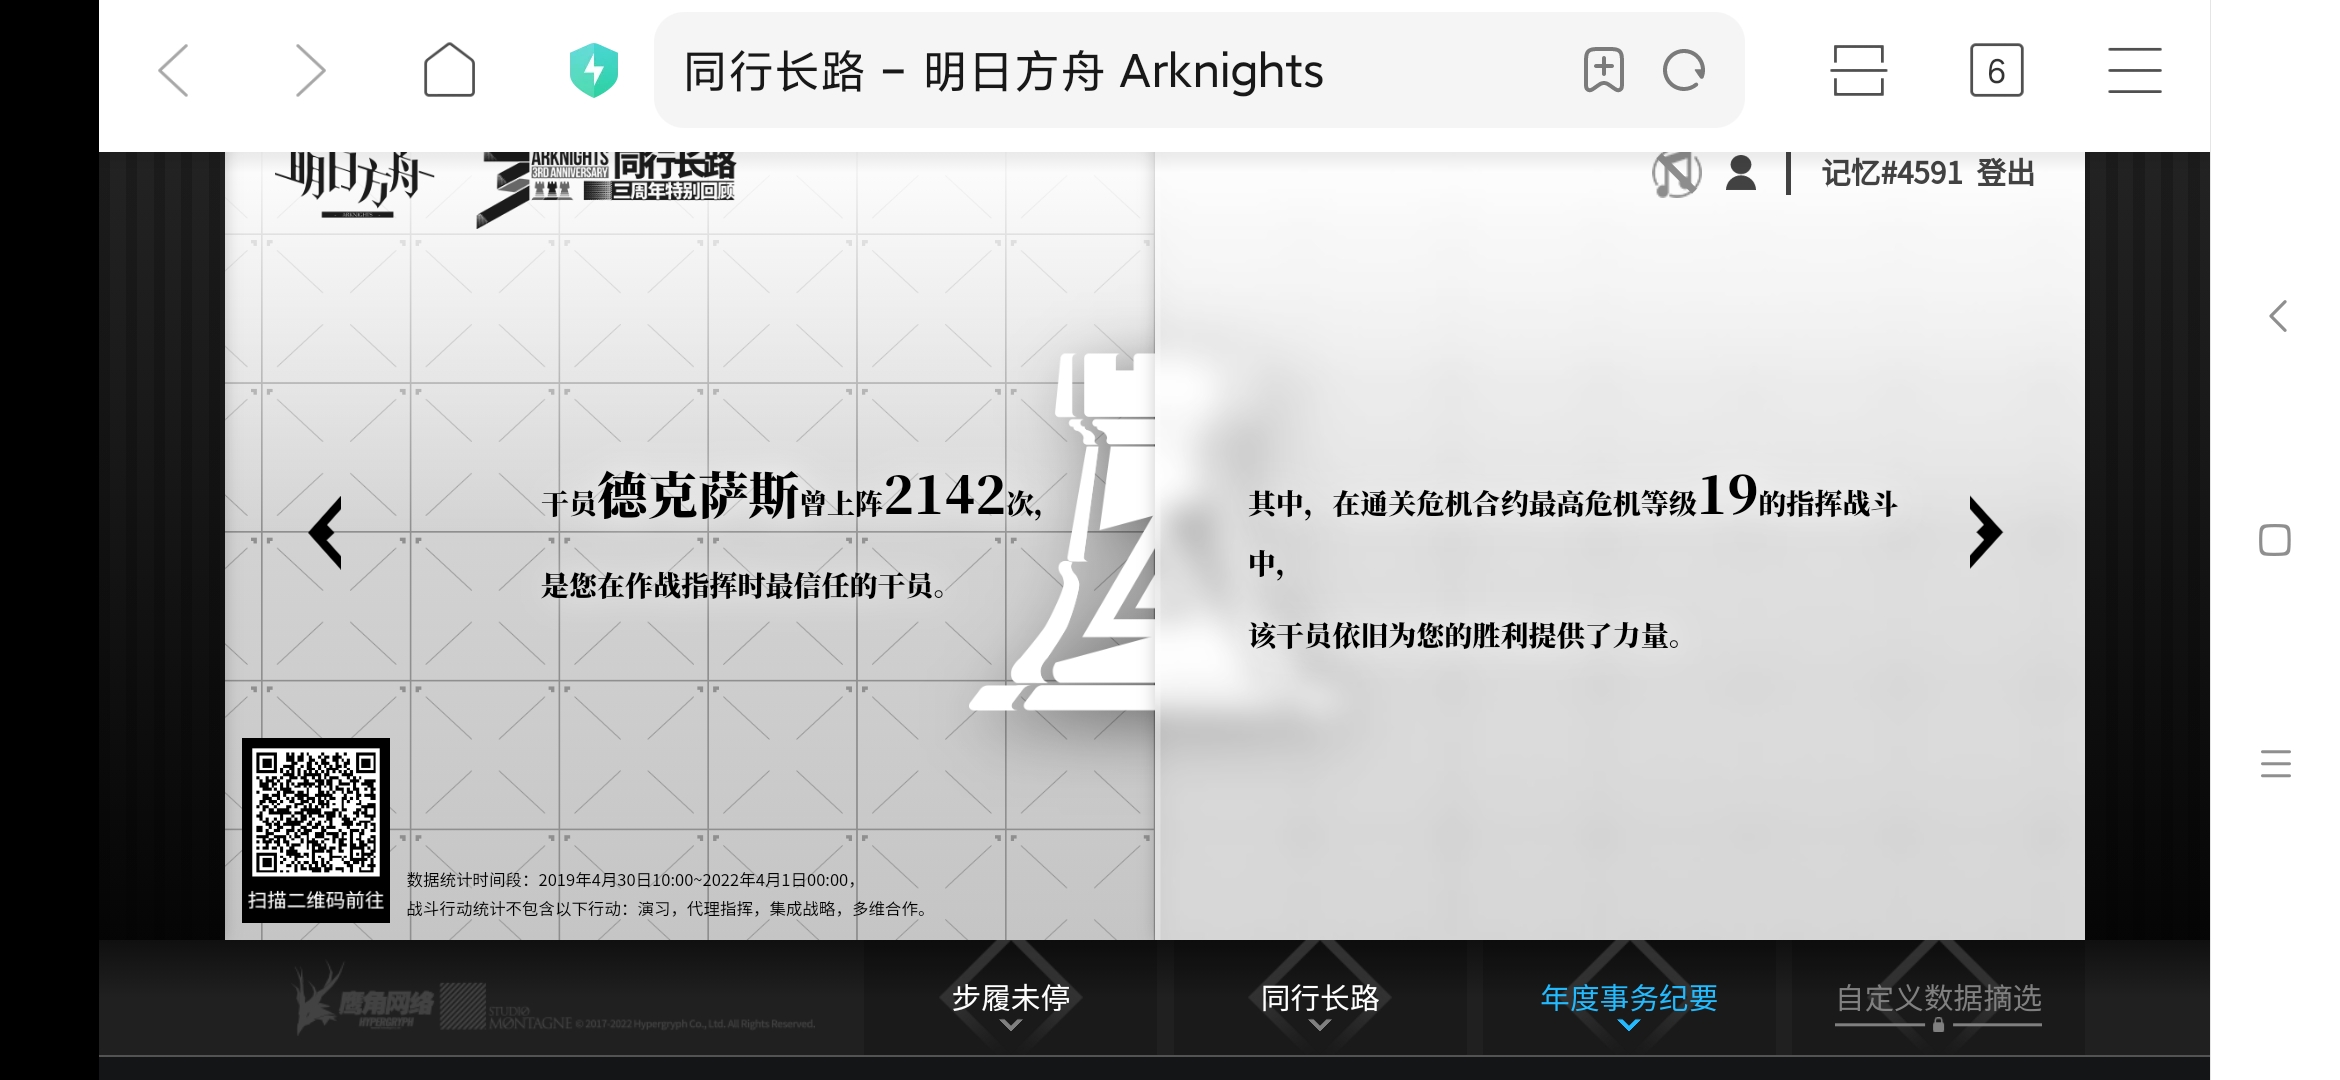Open the tab switcher showing 6
This screenshot has height=1080, width=2340.
click(x=1996, y=70)
